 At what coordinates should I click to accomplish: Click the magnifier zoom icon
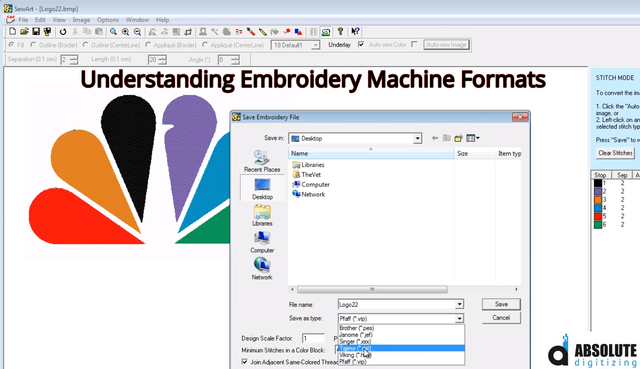(x=113, y=31)
